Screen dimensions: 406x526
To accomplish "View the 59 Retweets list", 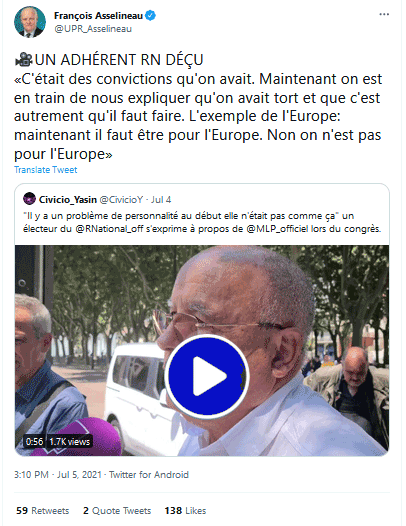I will tap(43, 511).
